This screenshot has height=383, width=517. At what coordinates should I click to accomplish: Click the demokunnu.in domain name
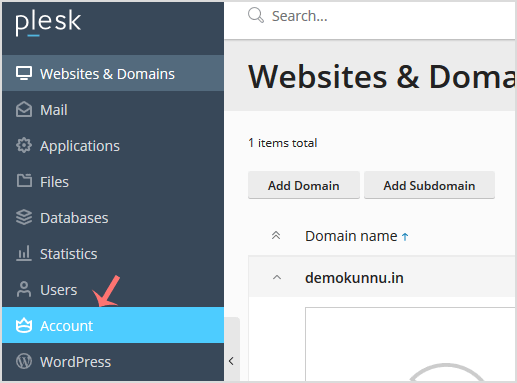[x=354, y=278]
